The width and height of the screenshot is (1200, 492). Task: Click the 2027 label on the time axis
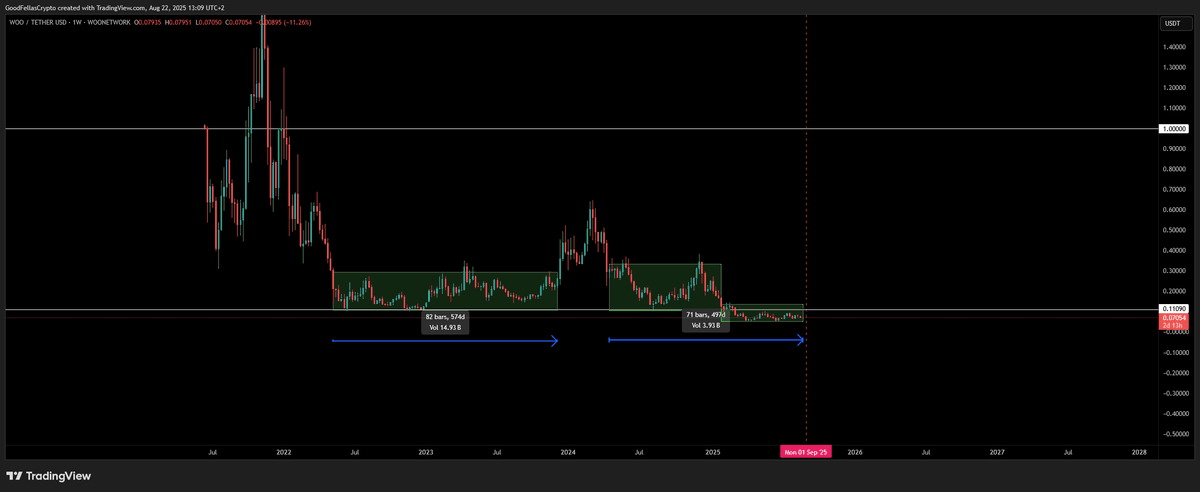tap(997, 452)
